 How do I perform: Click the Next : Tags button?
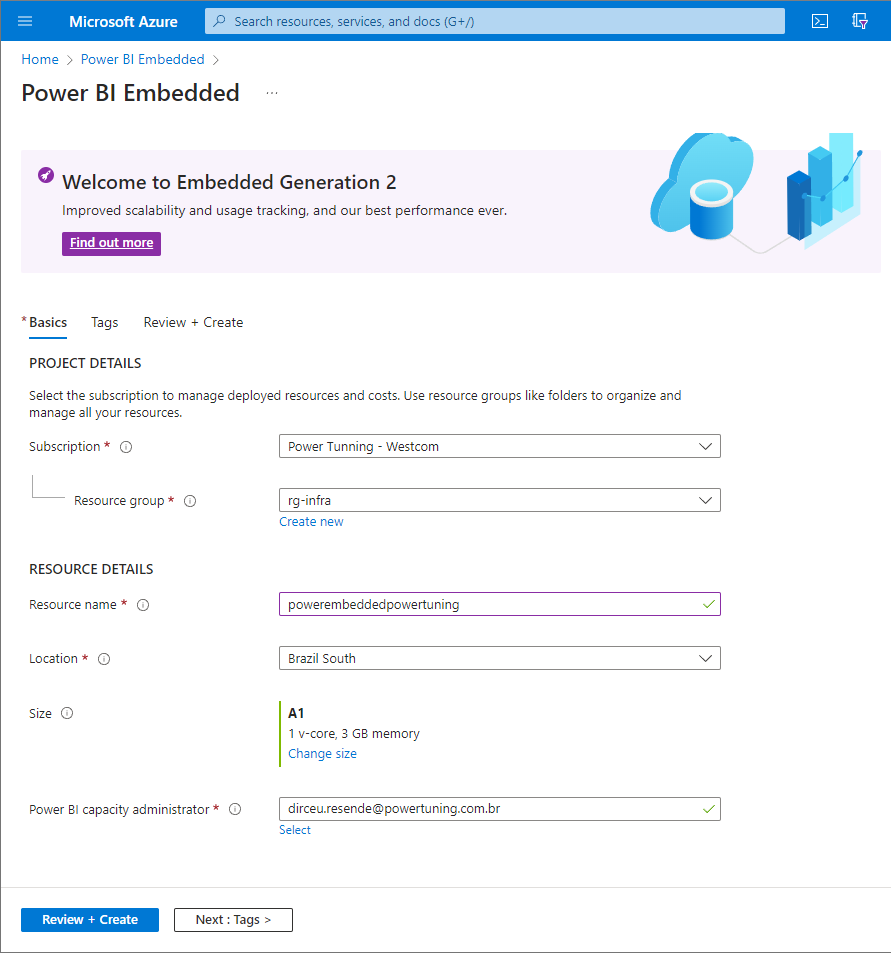233,920
